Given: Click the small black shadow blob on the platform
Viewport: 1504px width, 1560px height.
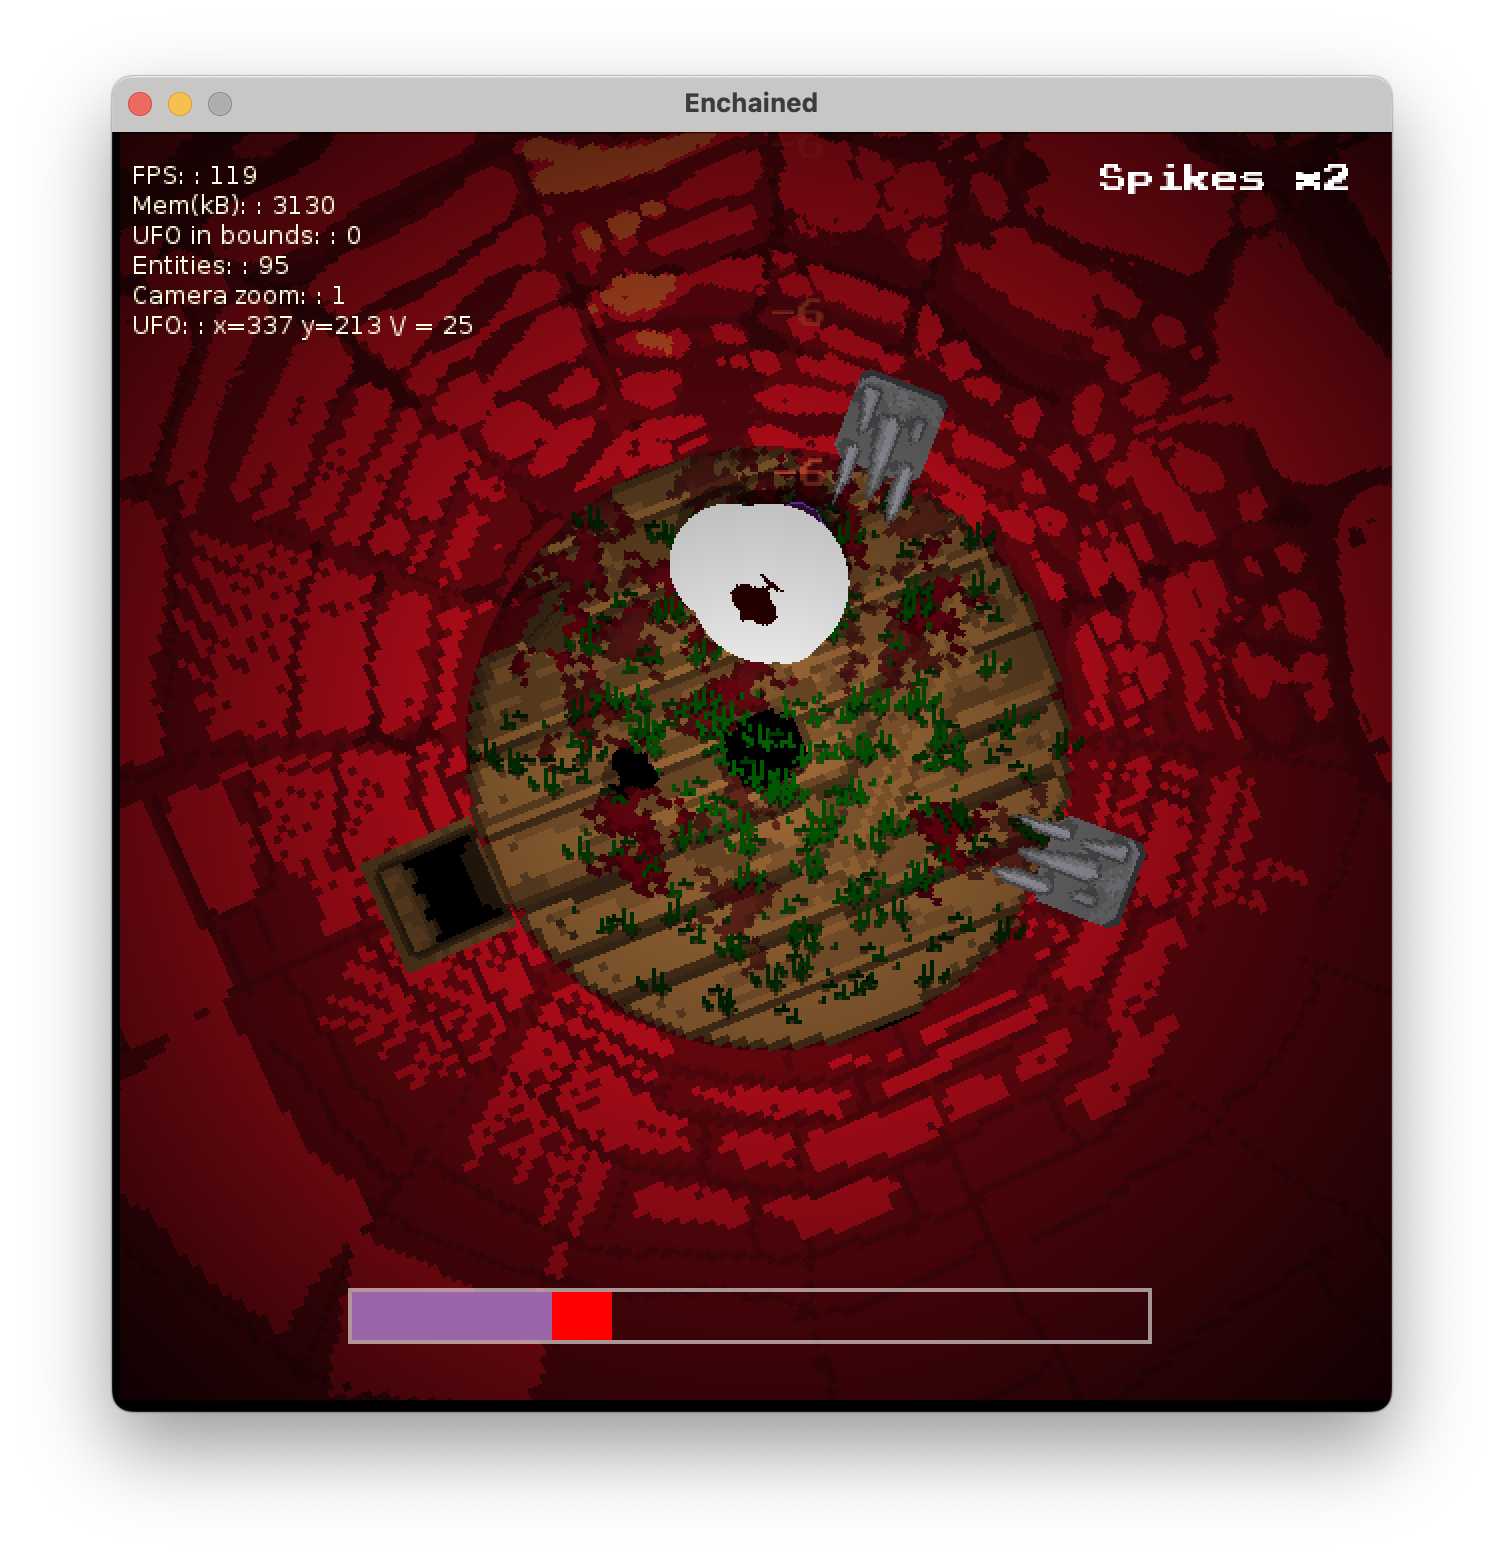Looking at the screenshot, I should pyautogui.click(x=632, y=769).
